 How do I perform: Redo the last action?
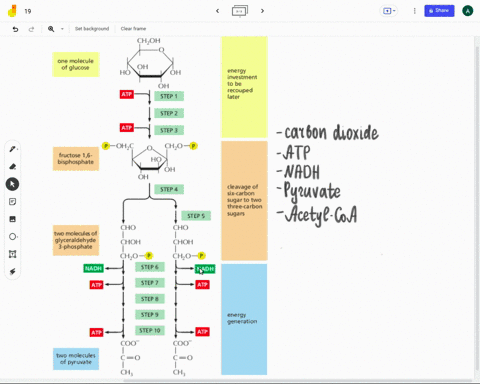pyautogui.click(x=31, y=29)
